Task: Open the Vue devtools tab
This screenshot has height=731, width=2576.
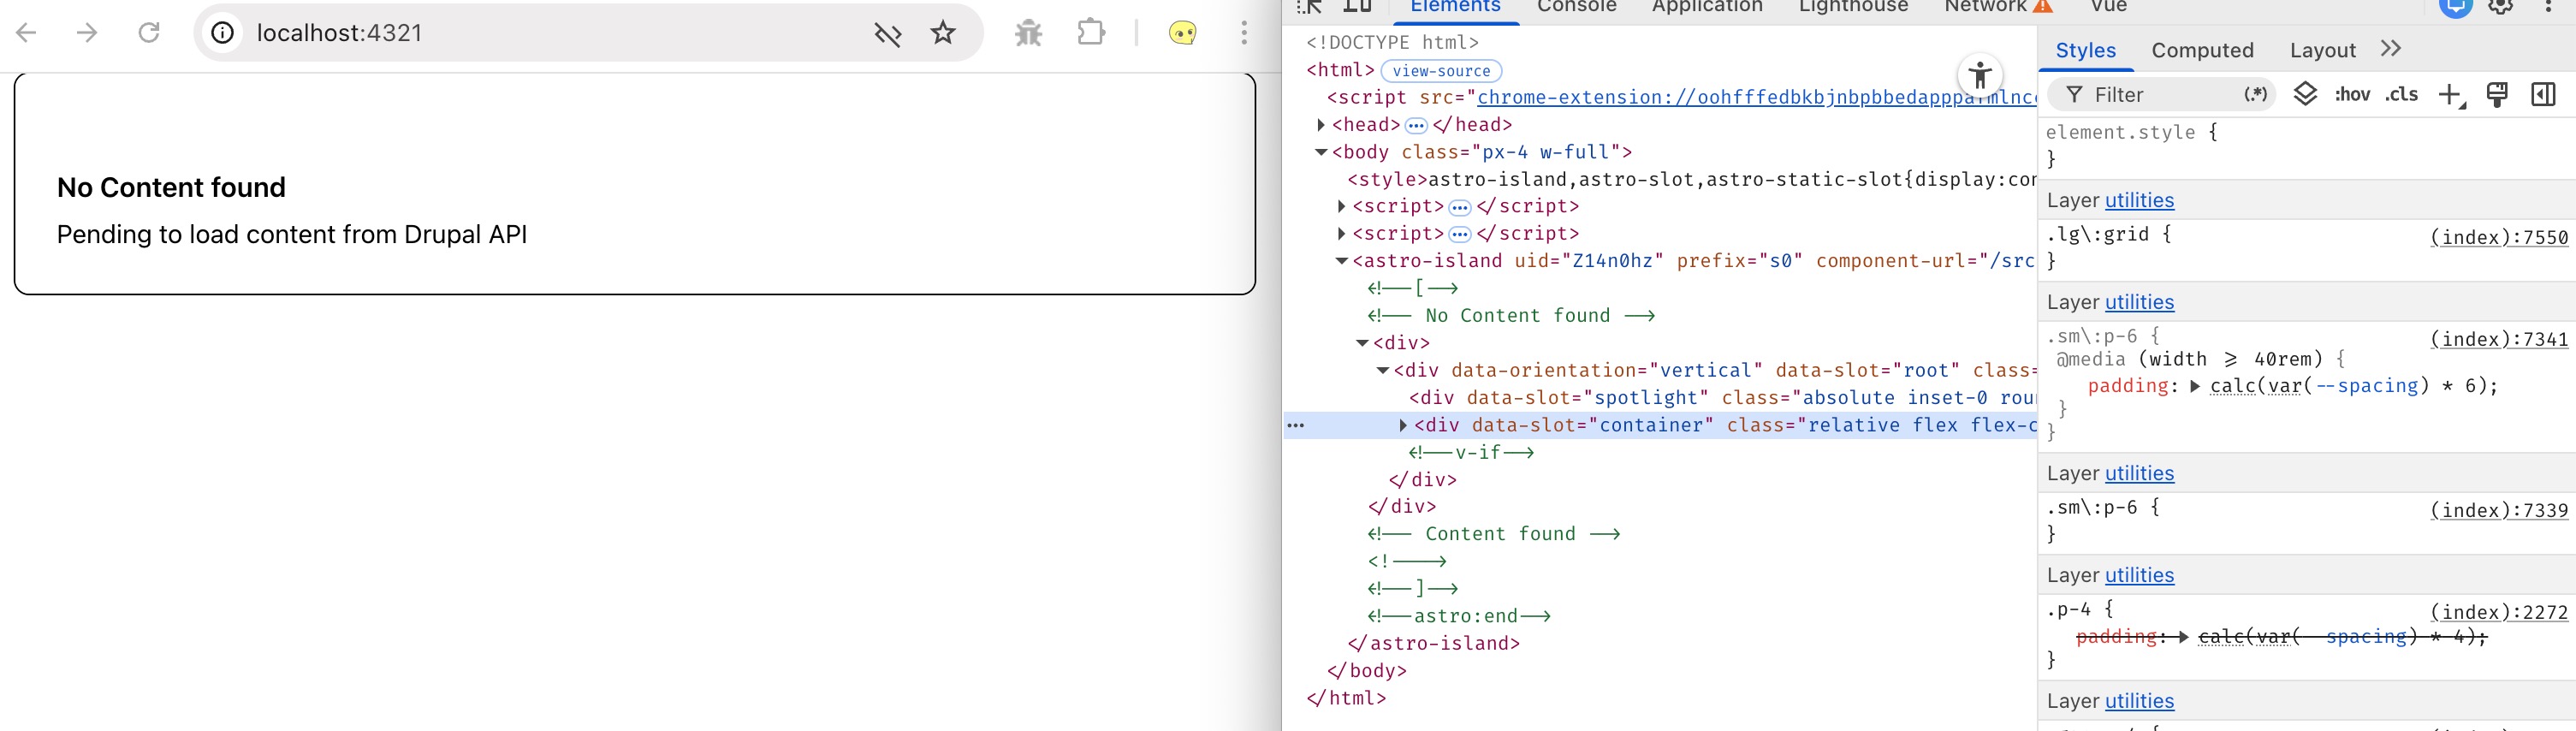Action: pos(2109,7)
